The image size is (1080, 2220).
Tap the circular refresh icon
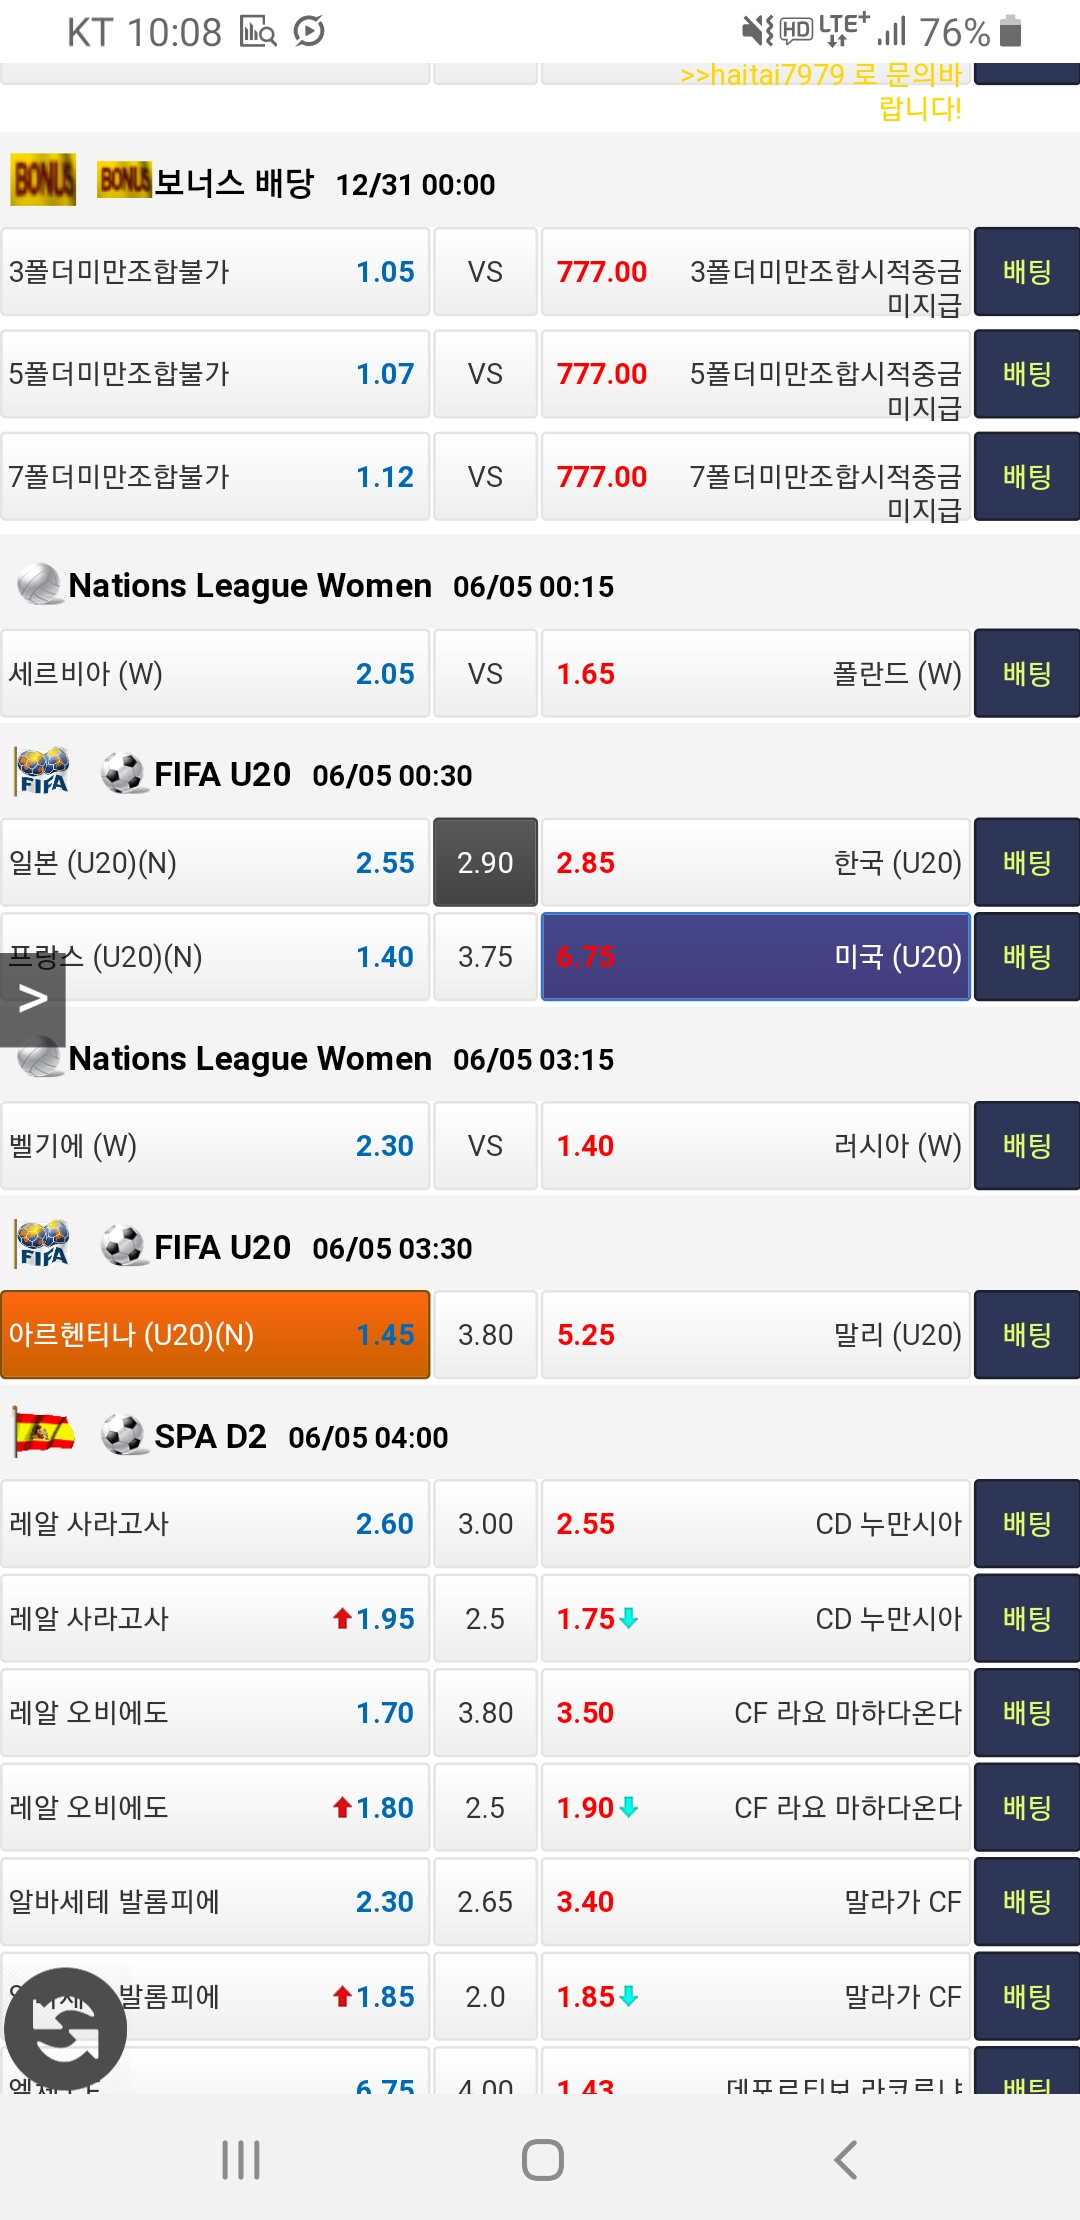[x=65, y=2029]
